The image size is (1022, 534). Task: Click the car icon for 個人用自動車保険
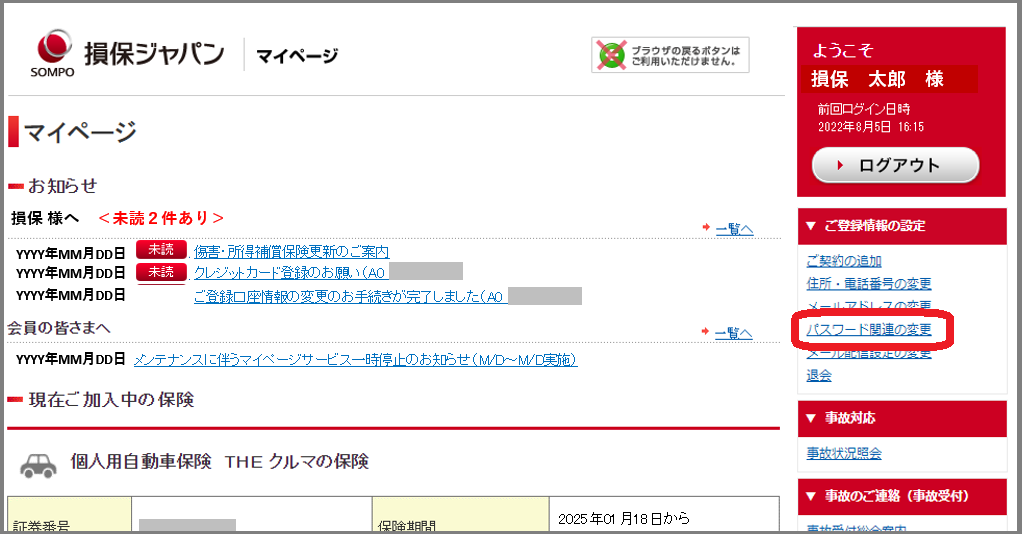(38, 465)
